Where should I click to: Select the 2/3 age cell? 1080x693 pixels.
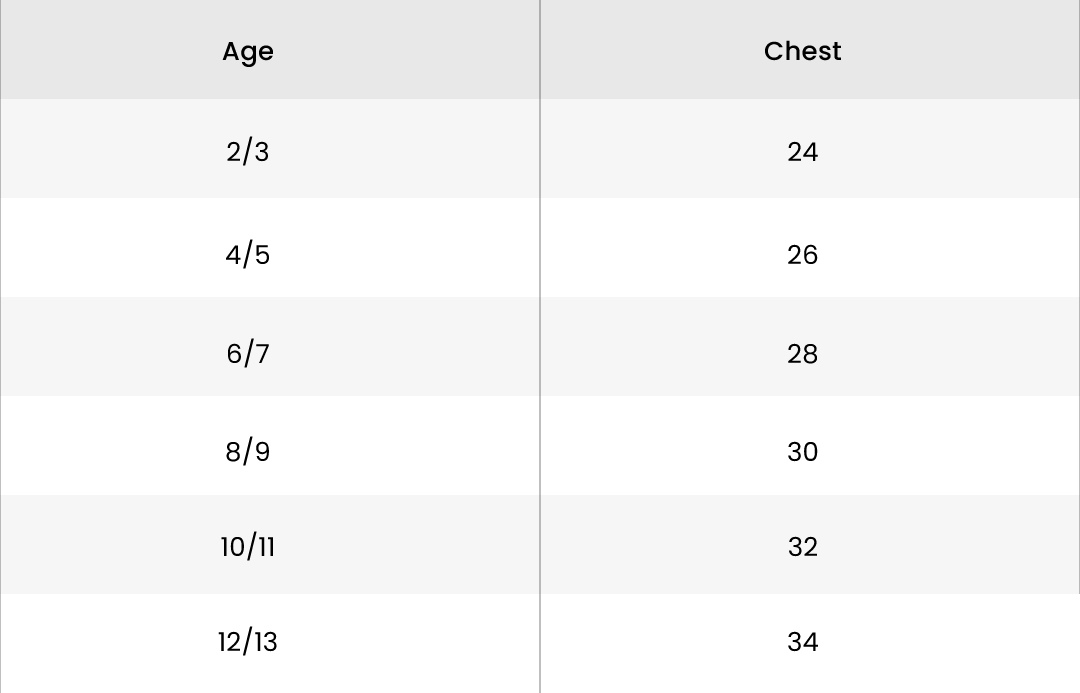(x=248, y=152)
